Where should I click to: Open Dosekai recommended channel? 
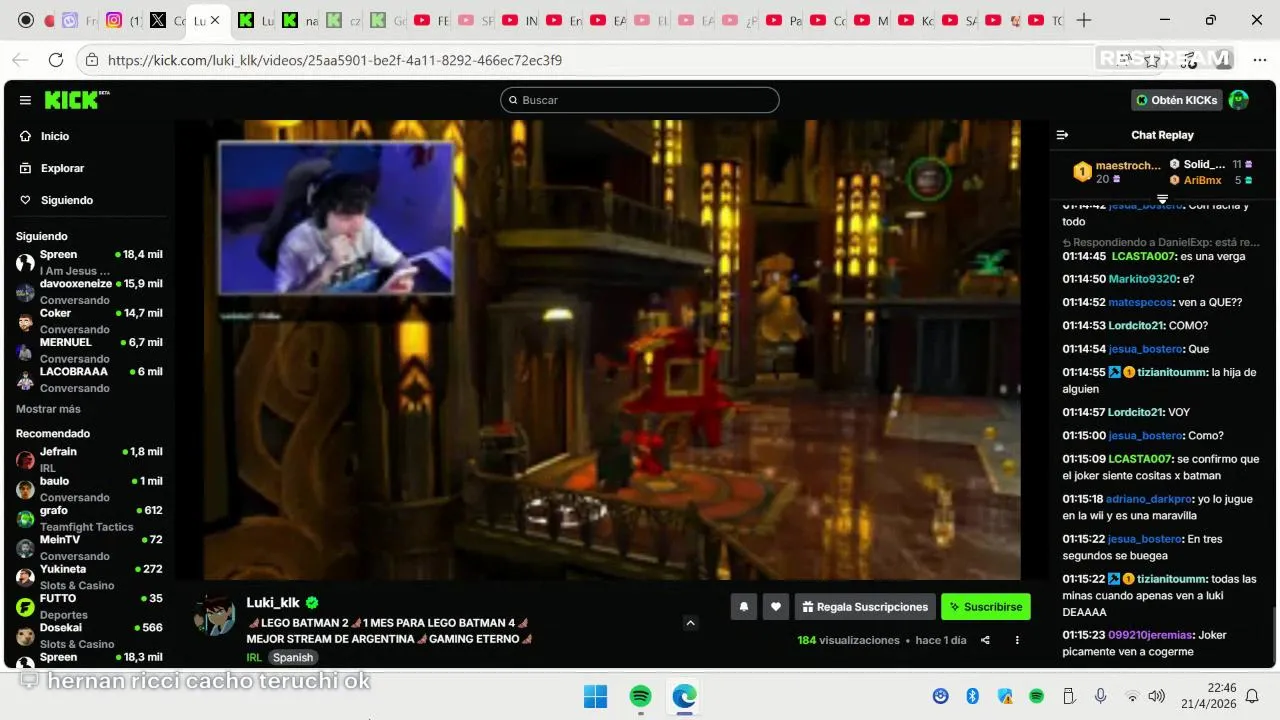[88, 635]
